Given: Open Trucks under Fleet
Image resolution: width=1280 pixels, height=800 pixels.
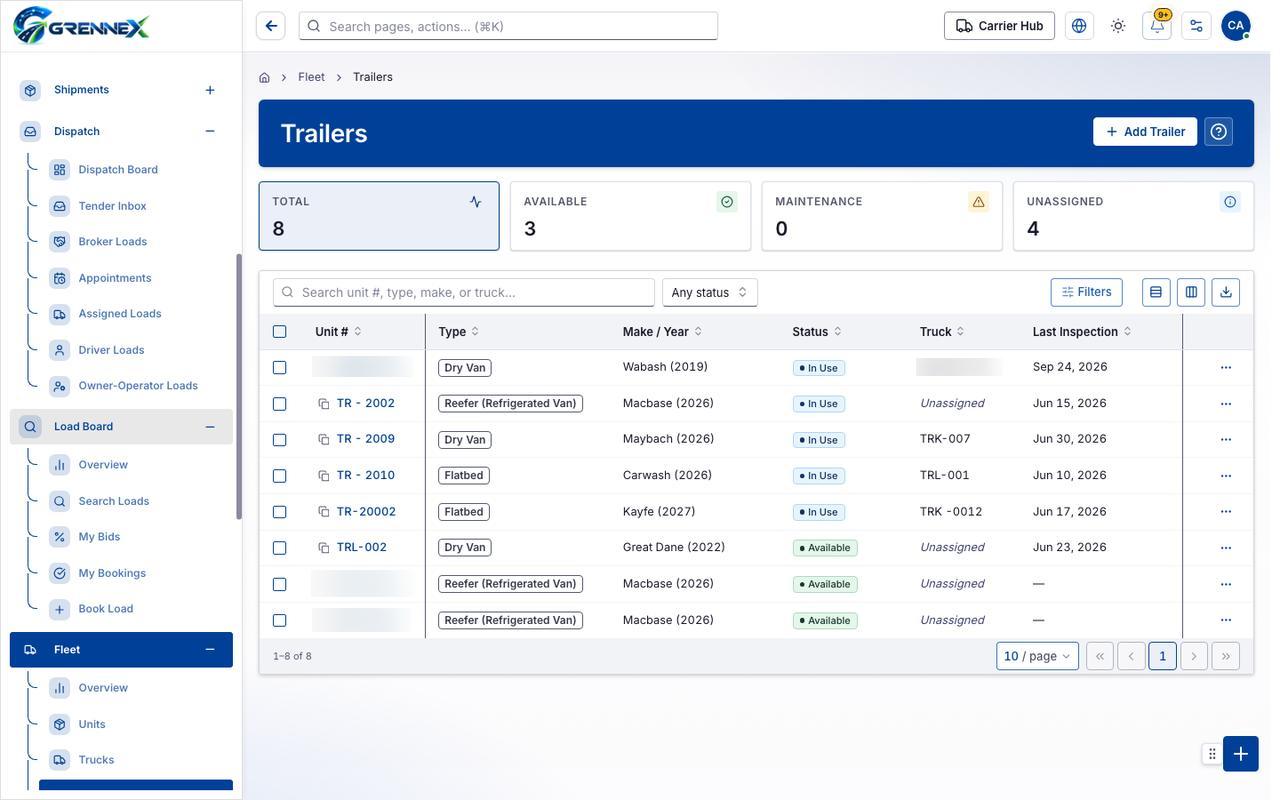Looking at the screenshot, I should [96, 760].
